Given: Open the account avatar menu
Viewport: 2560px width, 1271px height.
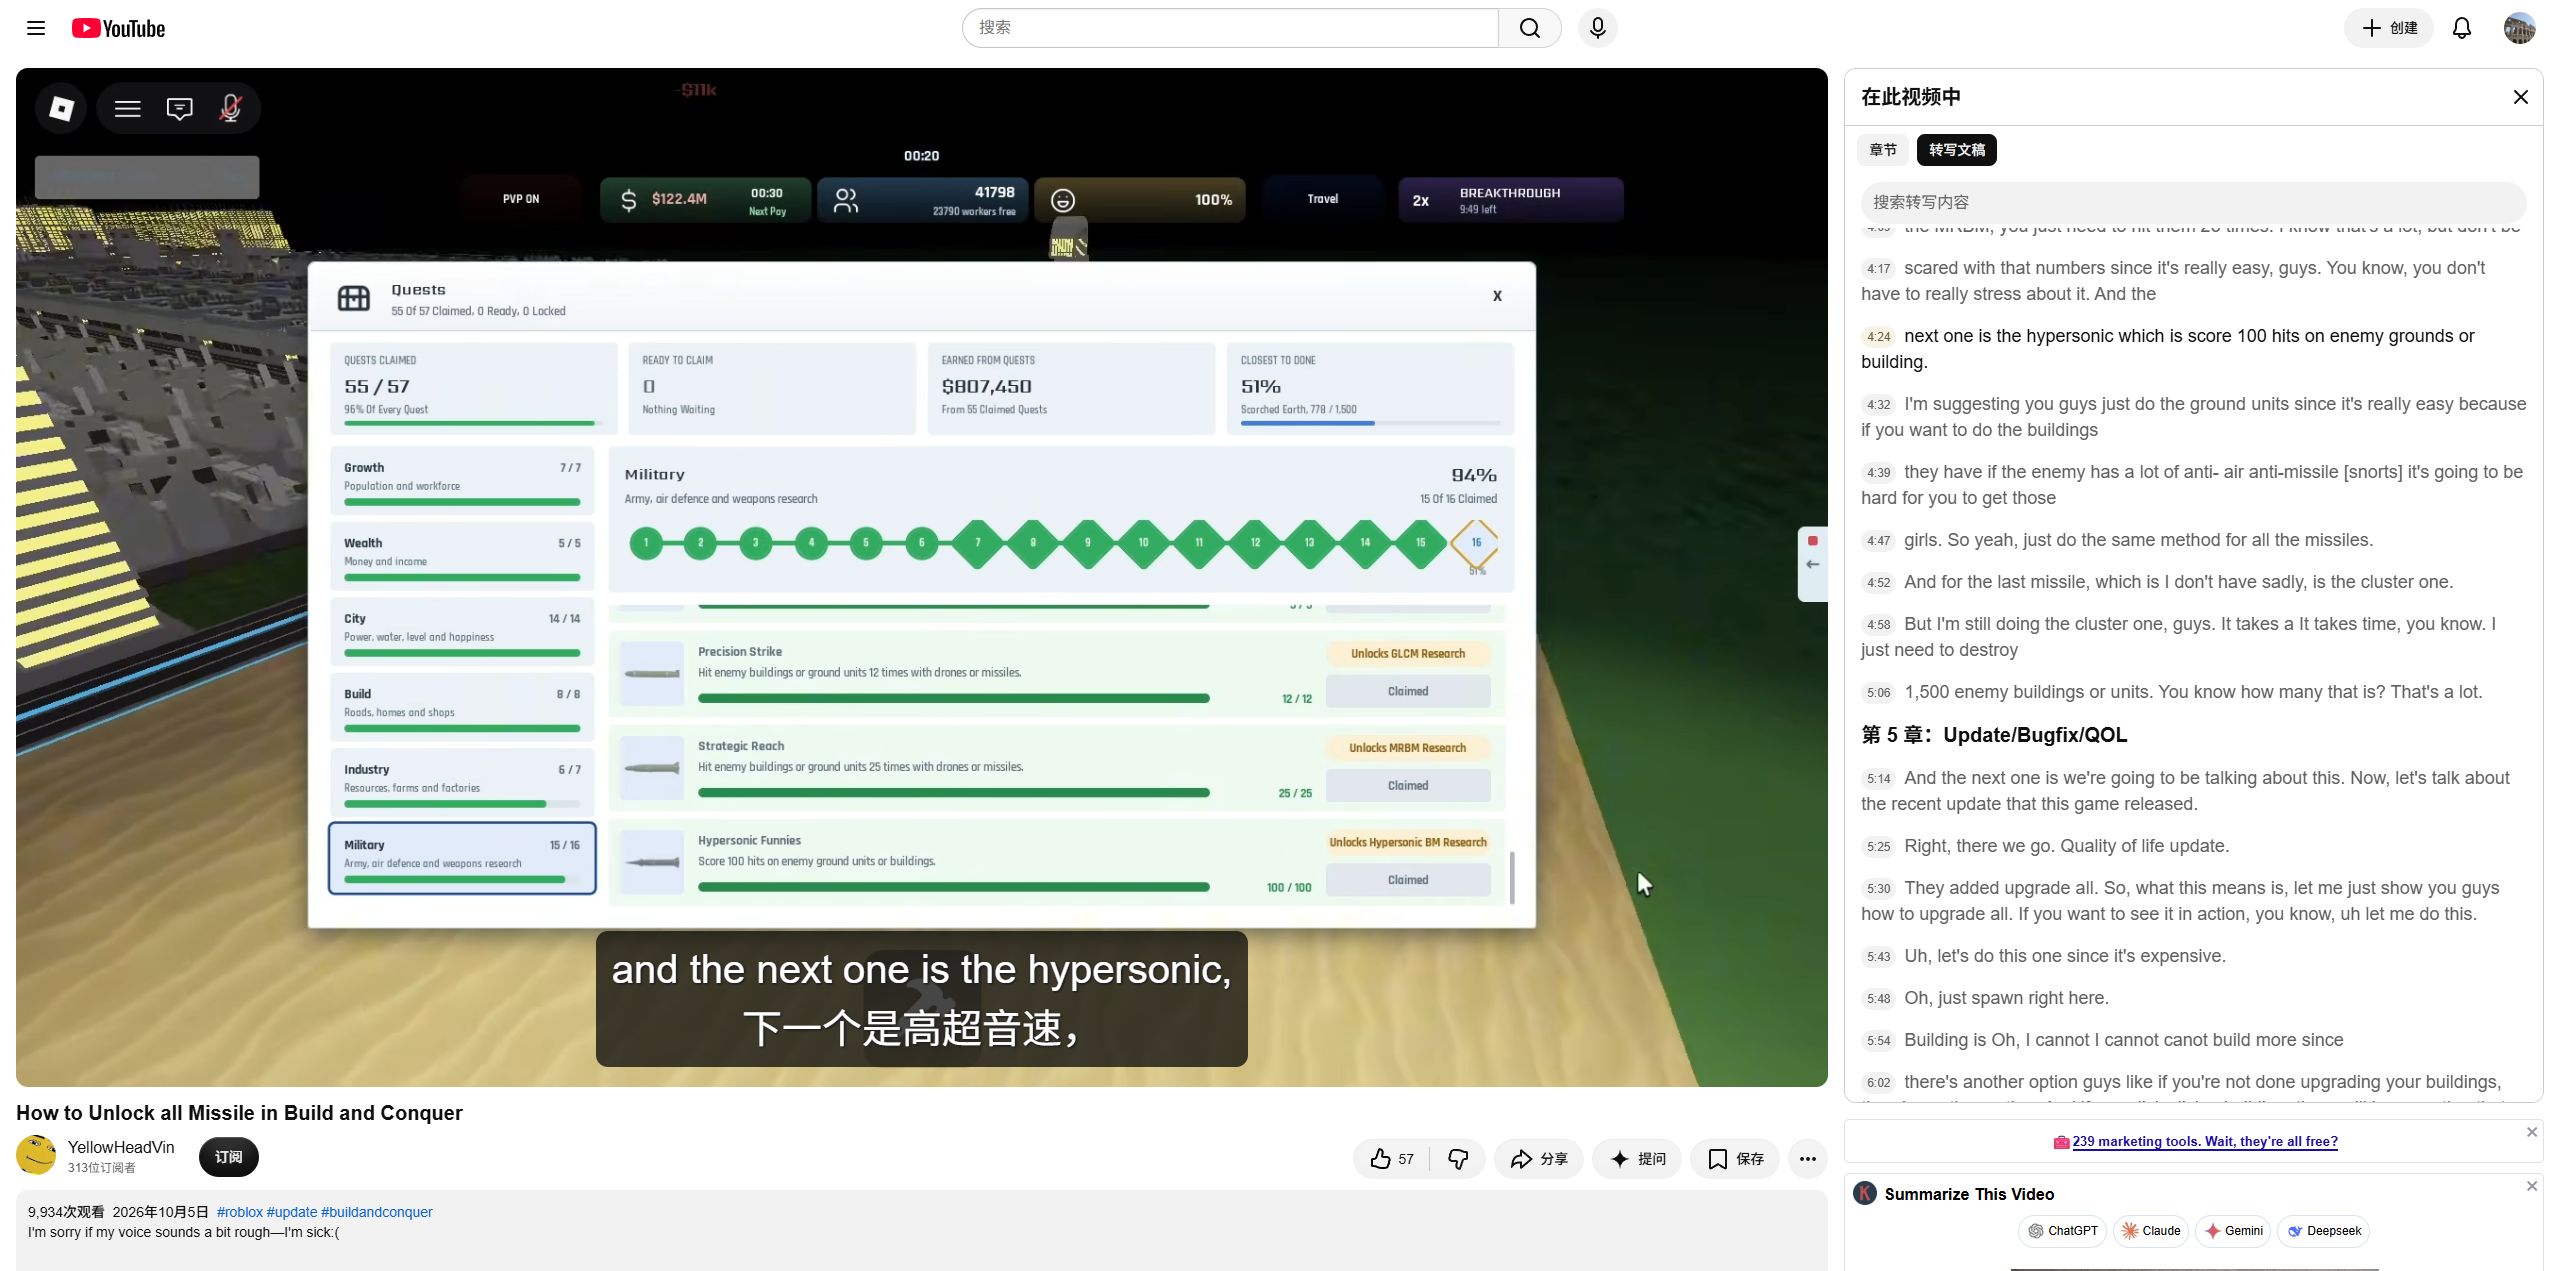Looking at the screenshot, I should 2519,28.
